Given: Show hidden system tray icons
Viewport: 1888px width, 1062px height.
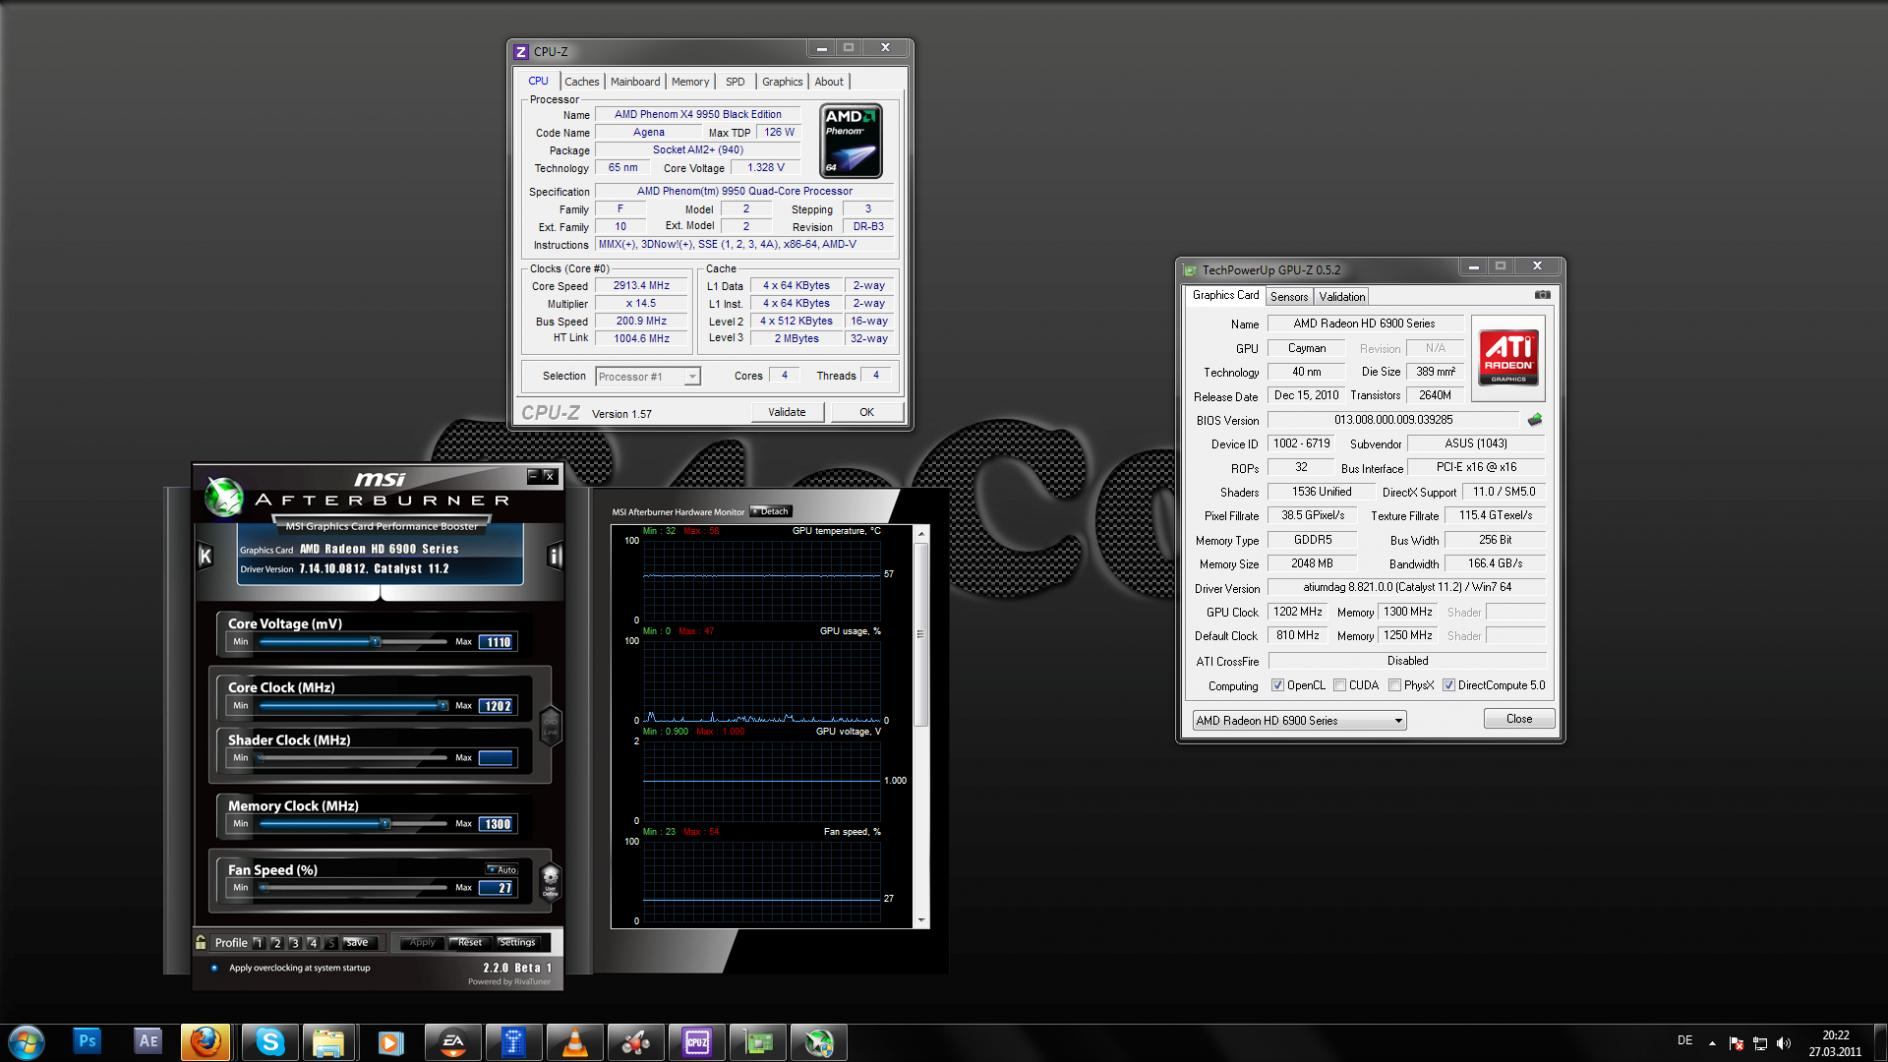Looking at the screenshot, I should click(1712, 1043).
